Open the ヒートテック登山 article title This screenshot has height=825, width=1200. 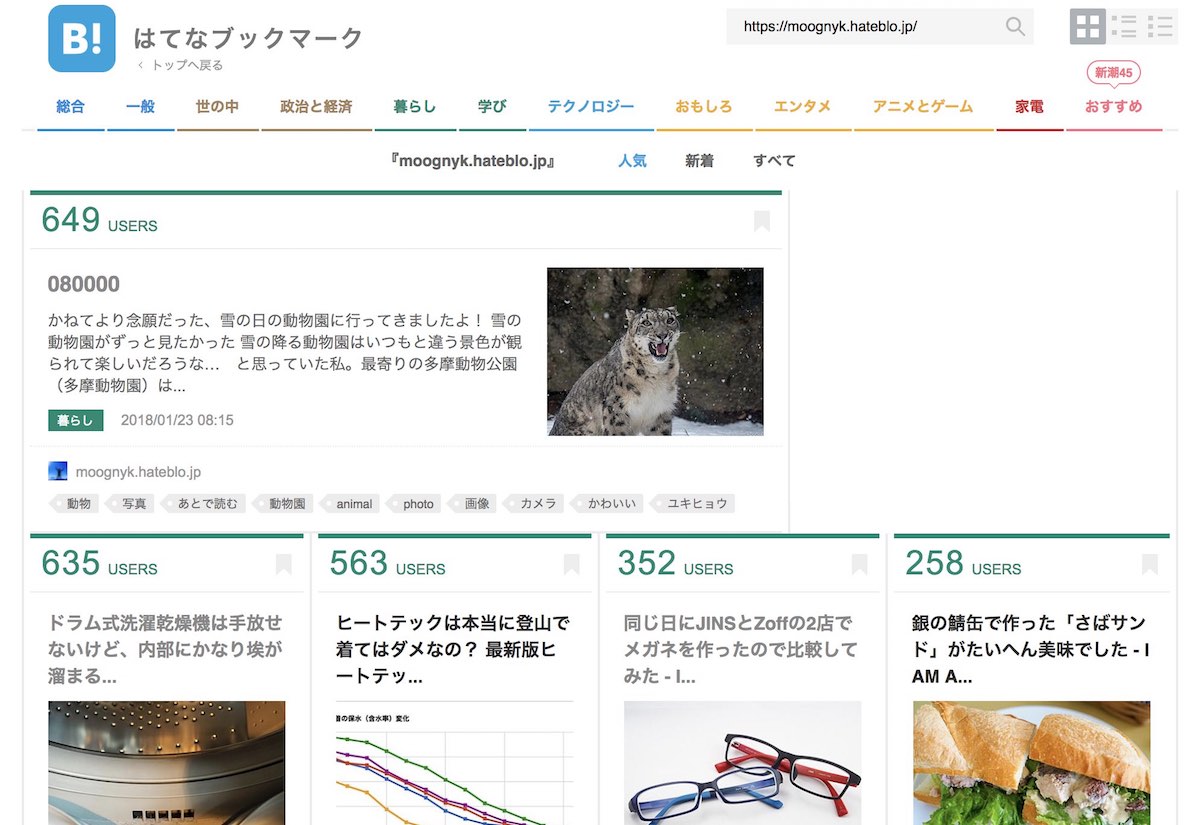pos(454,649)
